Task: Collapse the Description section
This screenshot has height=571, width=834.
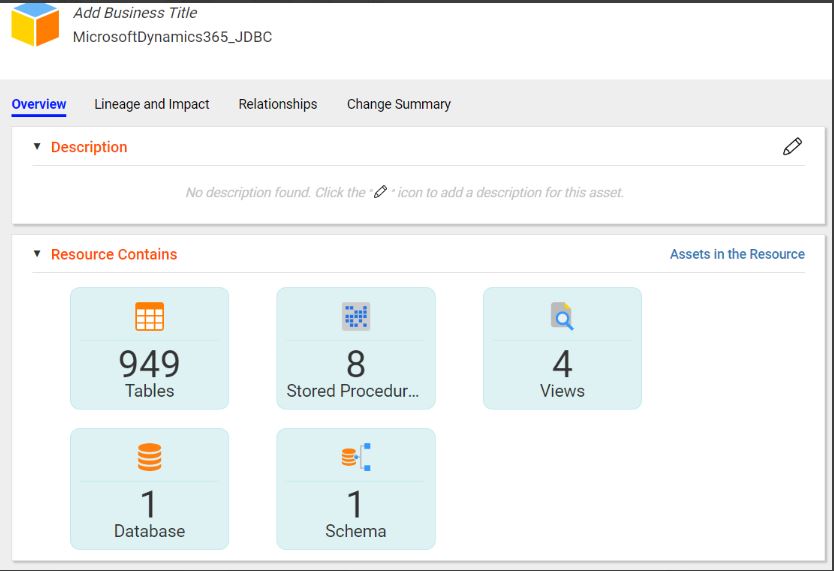Action: point(37,146)
